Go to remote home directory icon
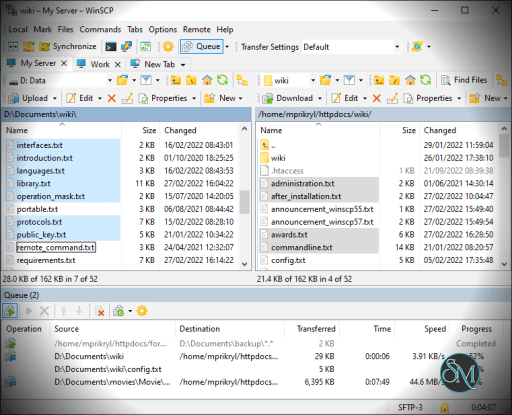512x415 pixels. pyautogui.click(x=410, y=80)
